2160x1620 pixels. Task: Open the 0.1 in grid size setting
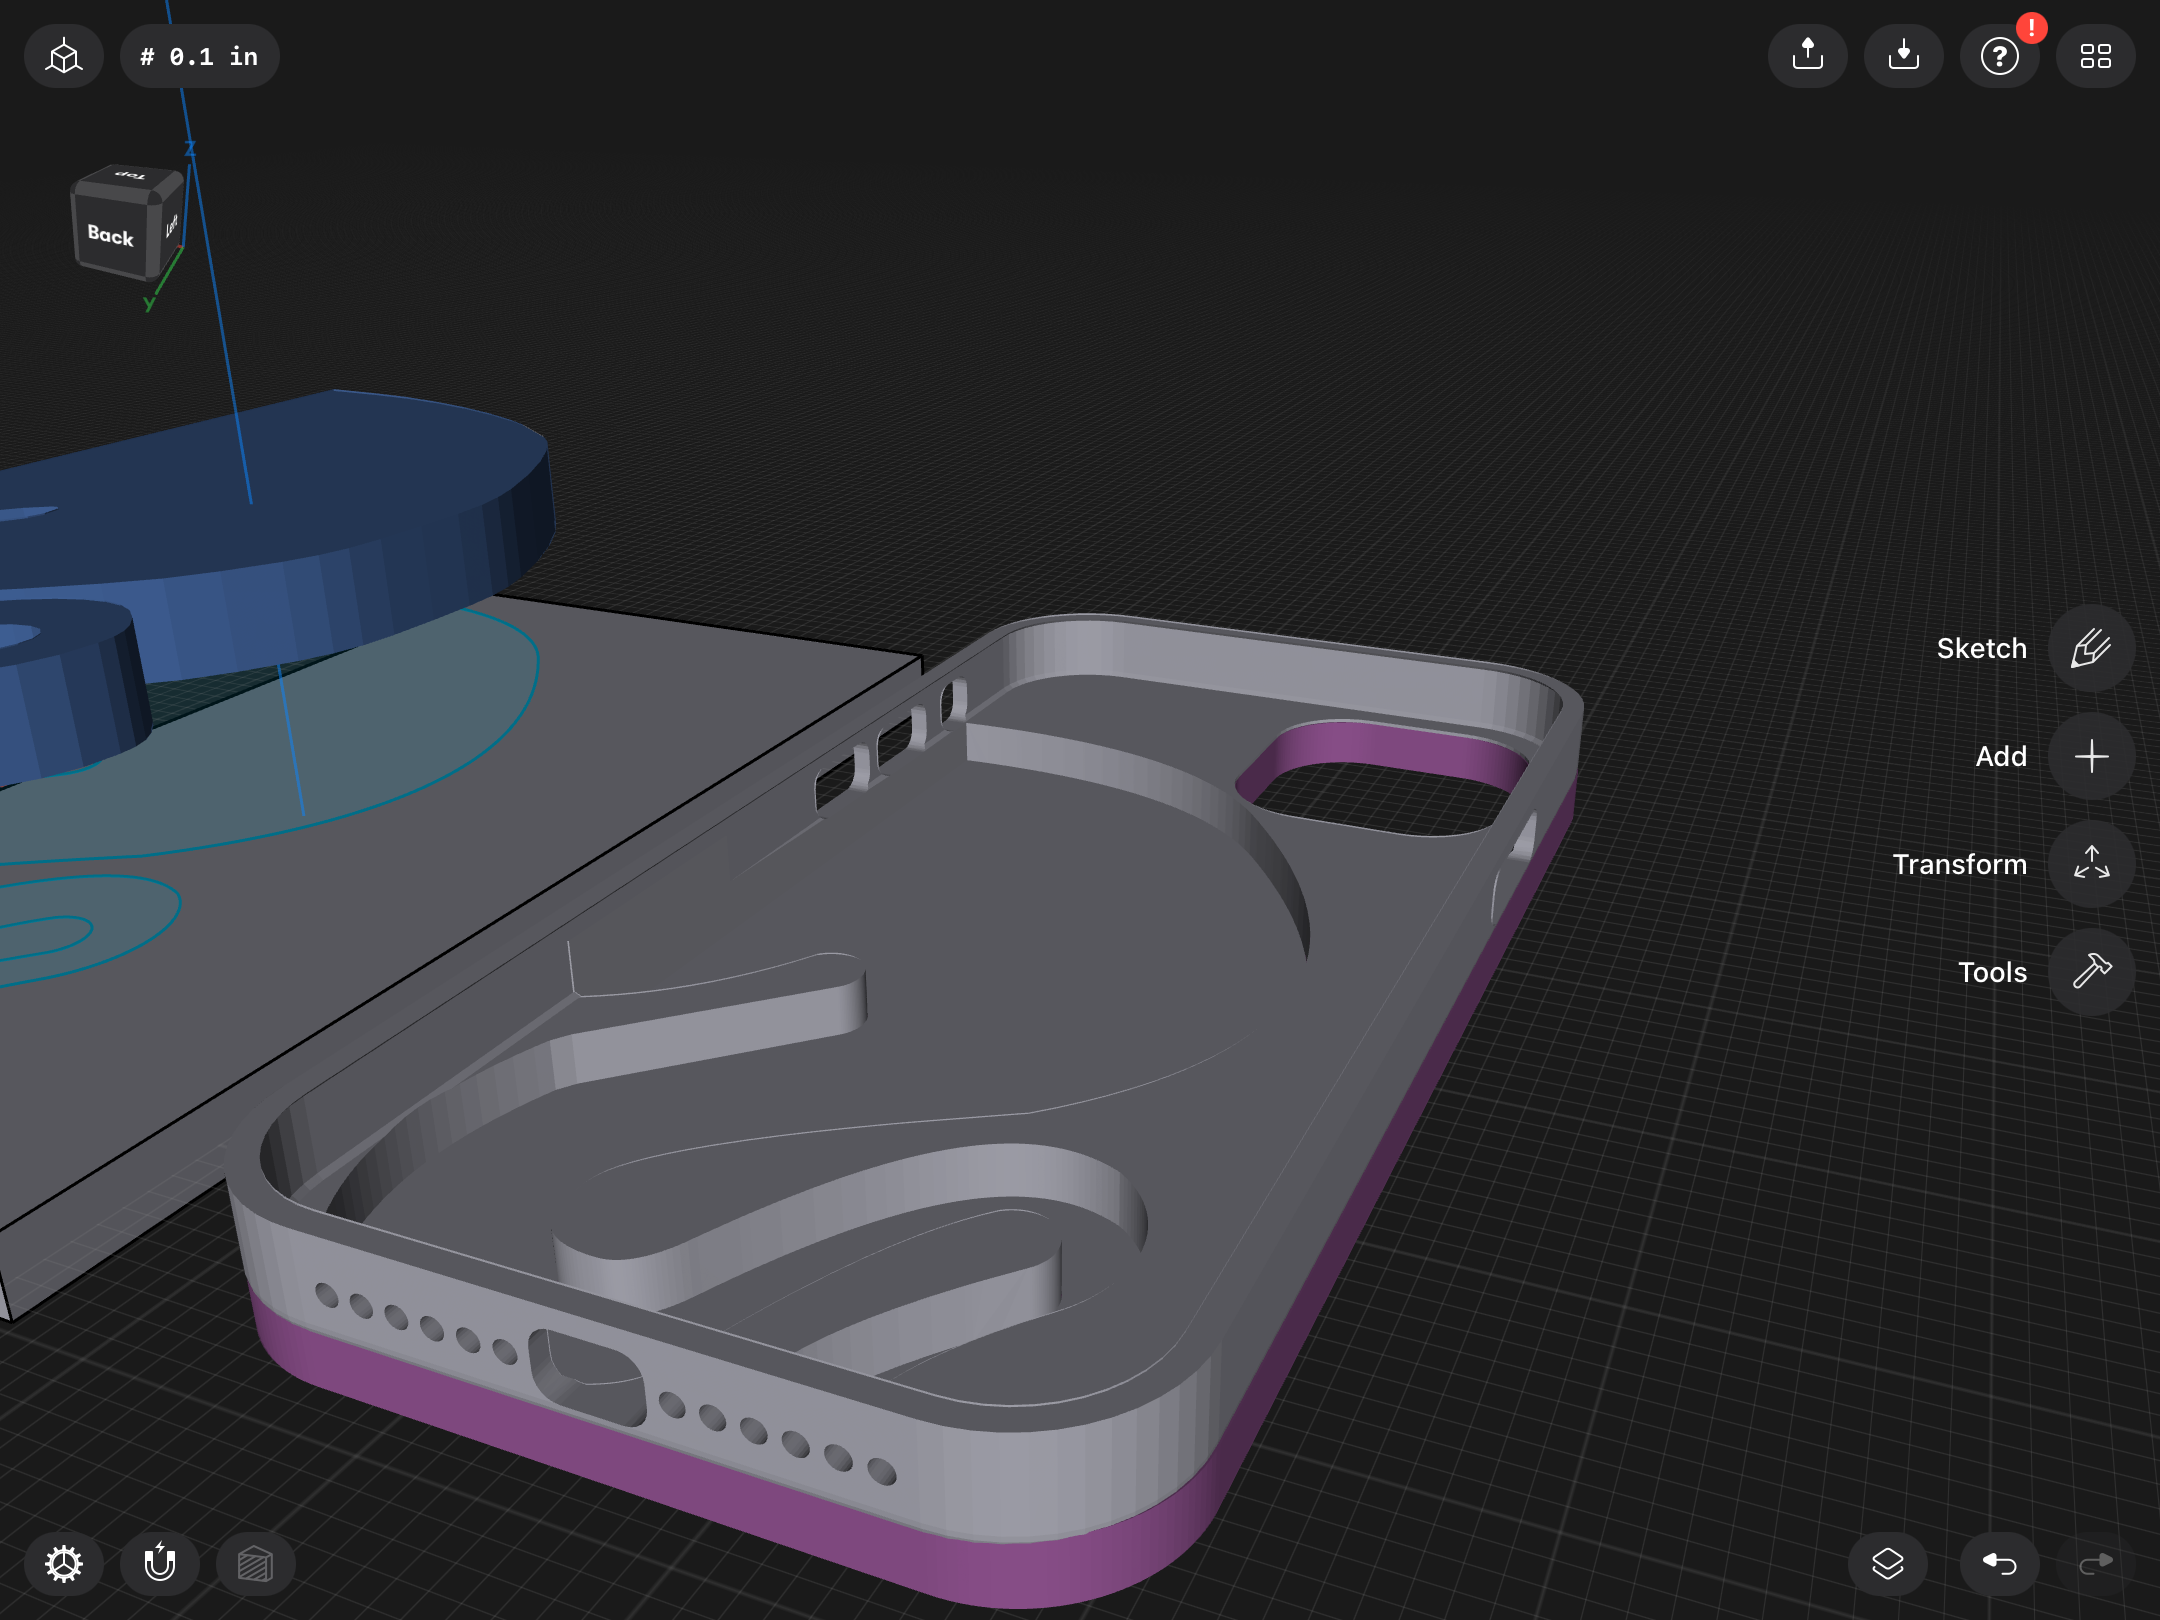199,56
